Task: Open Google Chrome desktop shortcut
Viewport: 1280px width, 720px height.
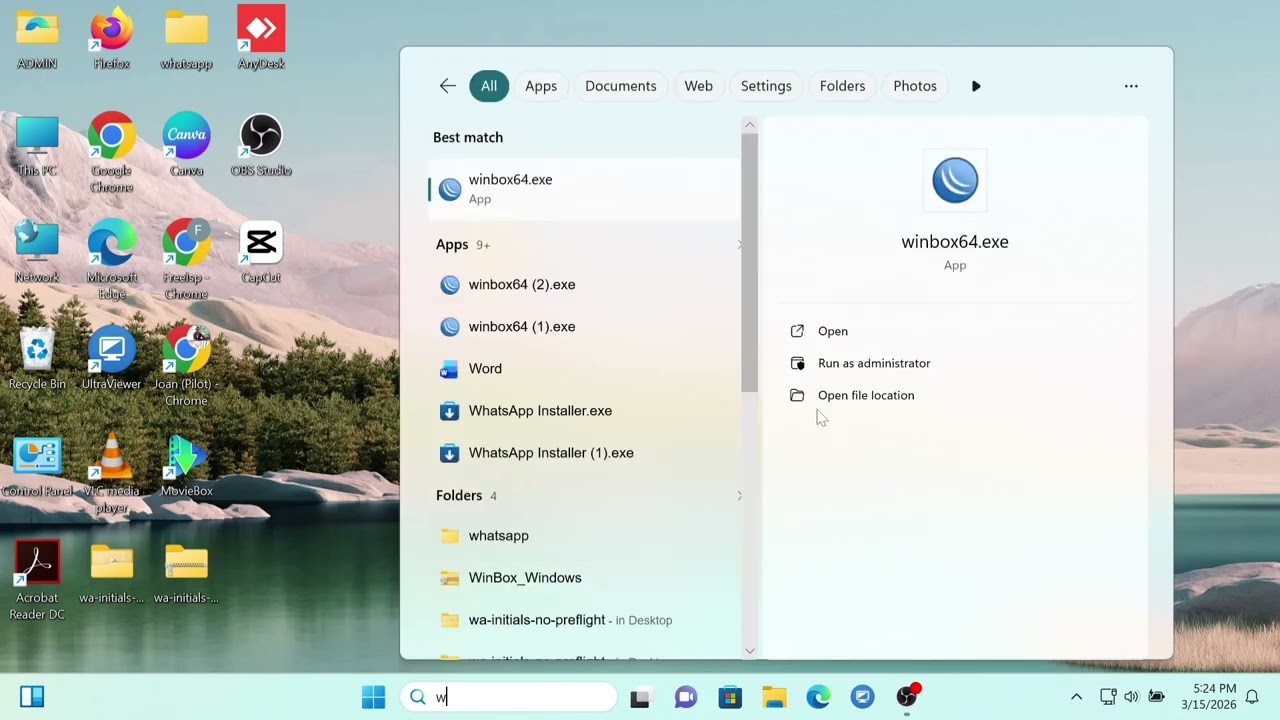Action: [x=111, y=152]
